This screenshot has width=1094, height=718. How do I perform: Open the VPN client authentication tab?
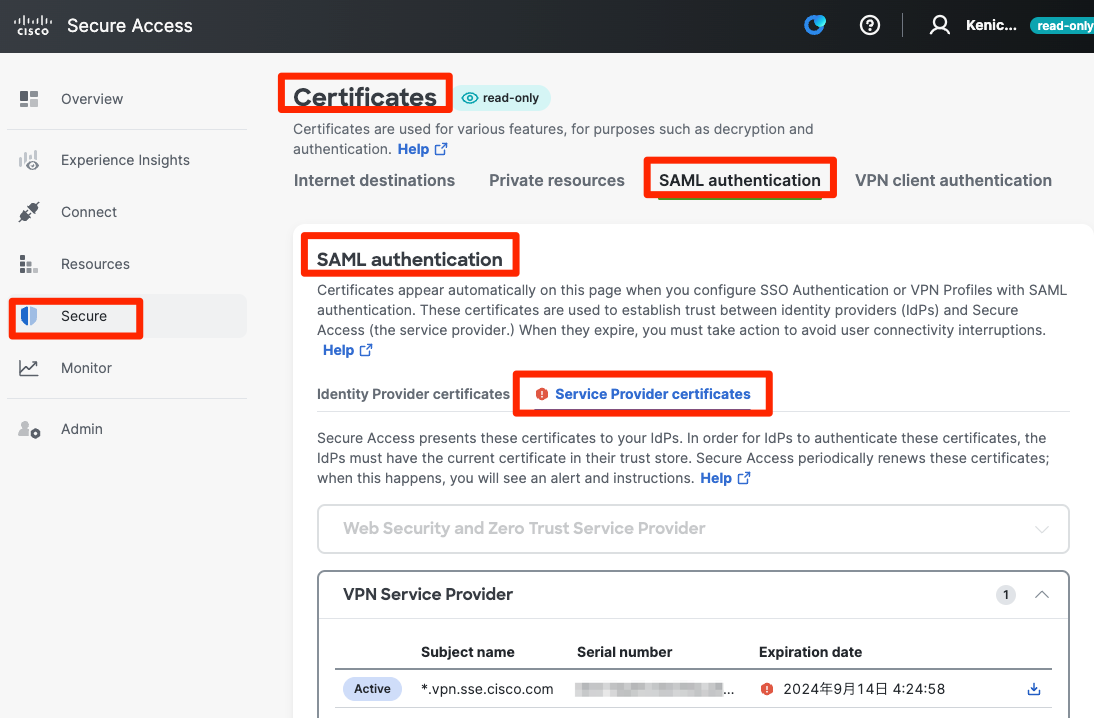click(953, 181)
